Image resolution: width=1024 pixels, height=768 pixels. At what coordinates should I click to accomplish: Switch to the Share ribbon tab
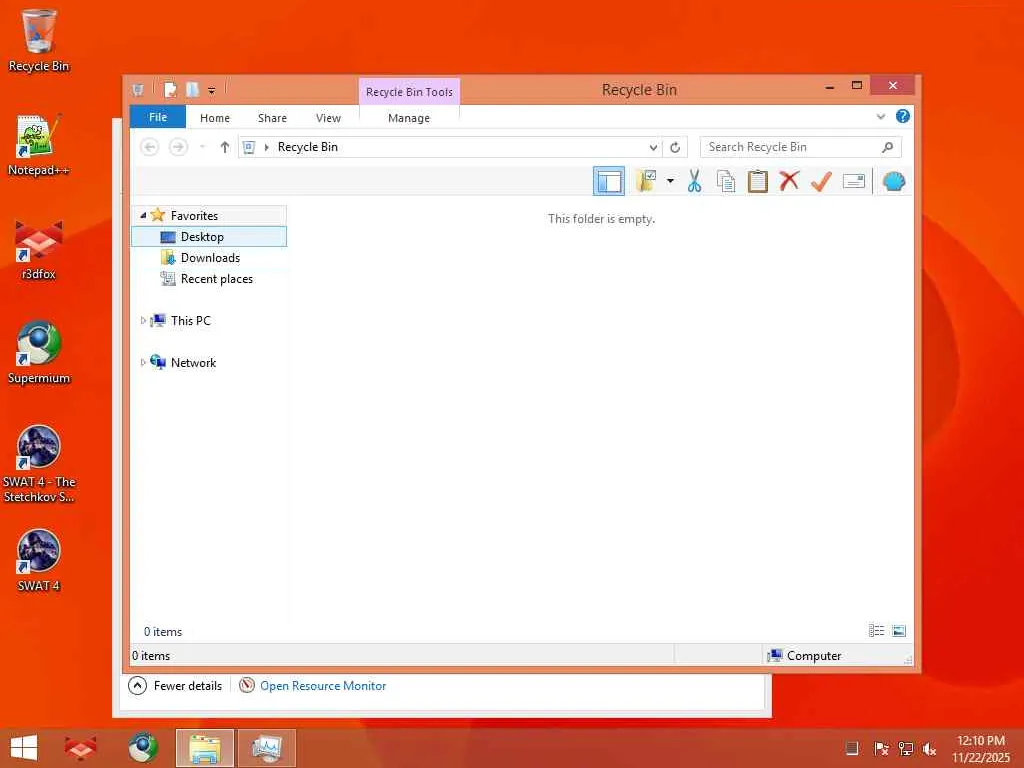pyautogui.click(x=272, y=118)
